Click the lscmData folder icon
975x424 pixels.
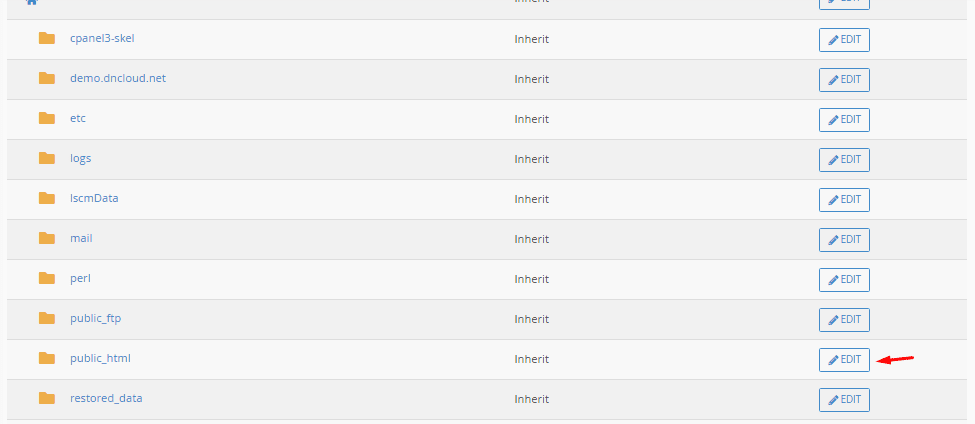point(47,198)
